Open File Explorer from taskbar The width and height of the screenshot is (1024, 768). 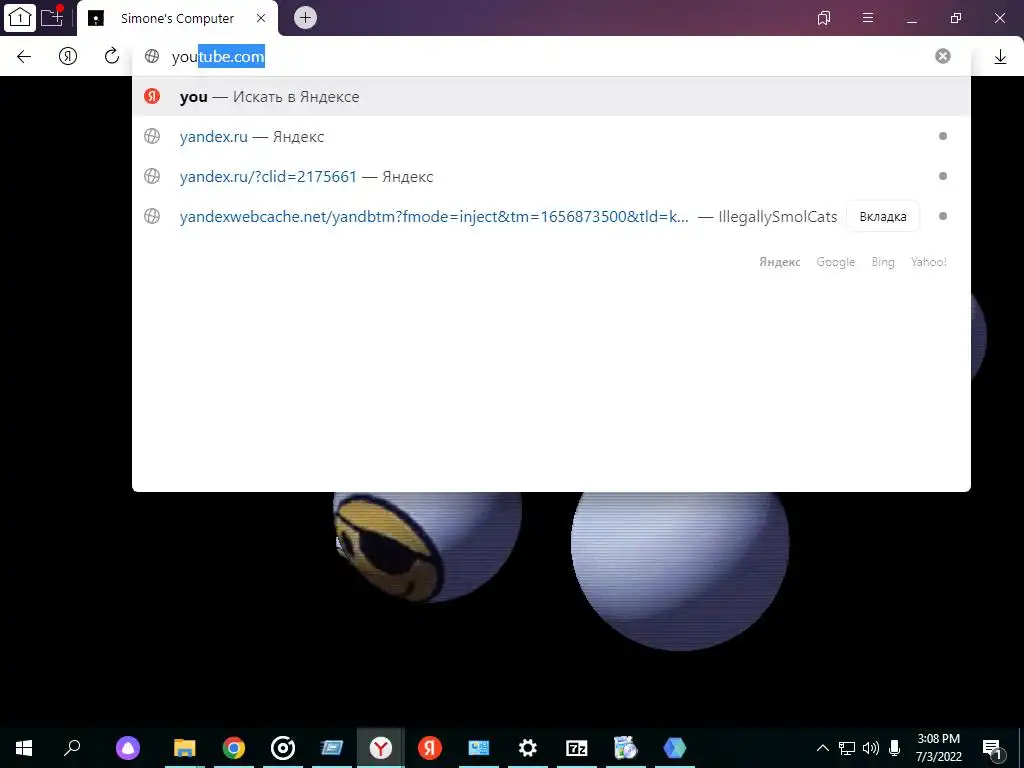(x=185, y=748)
